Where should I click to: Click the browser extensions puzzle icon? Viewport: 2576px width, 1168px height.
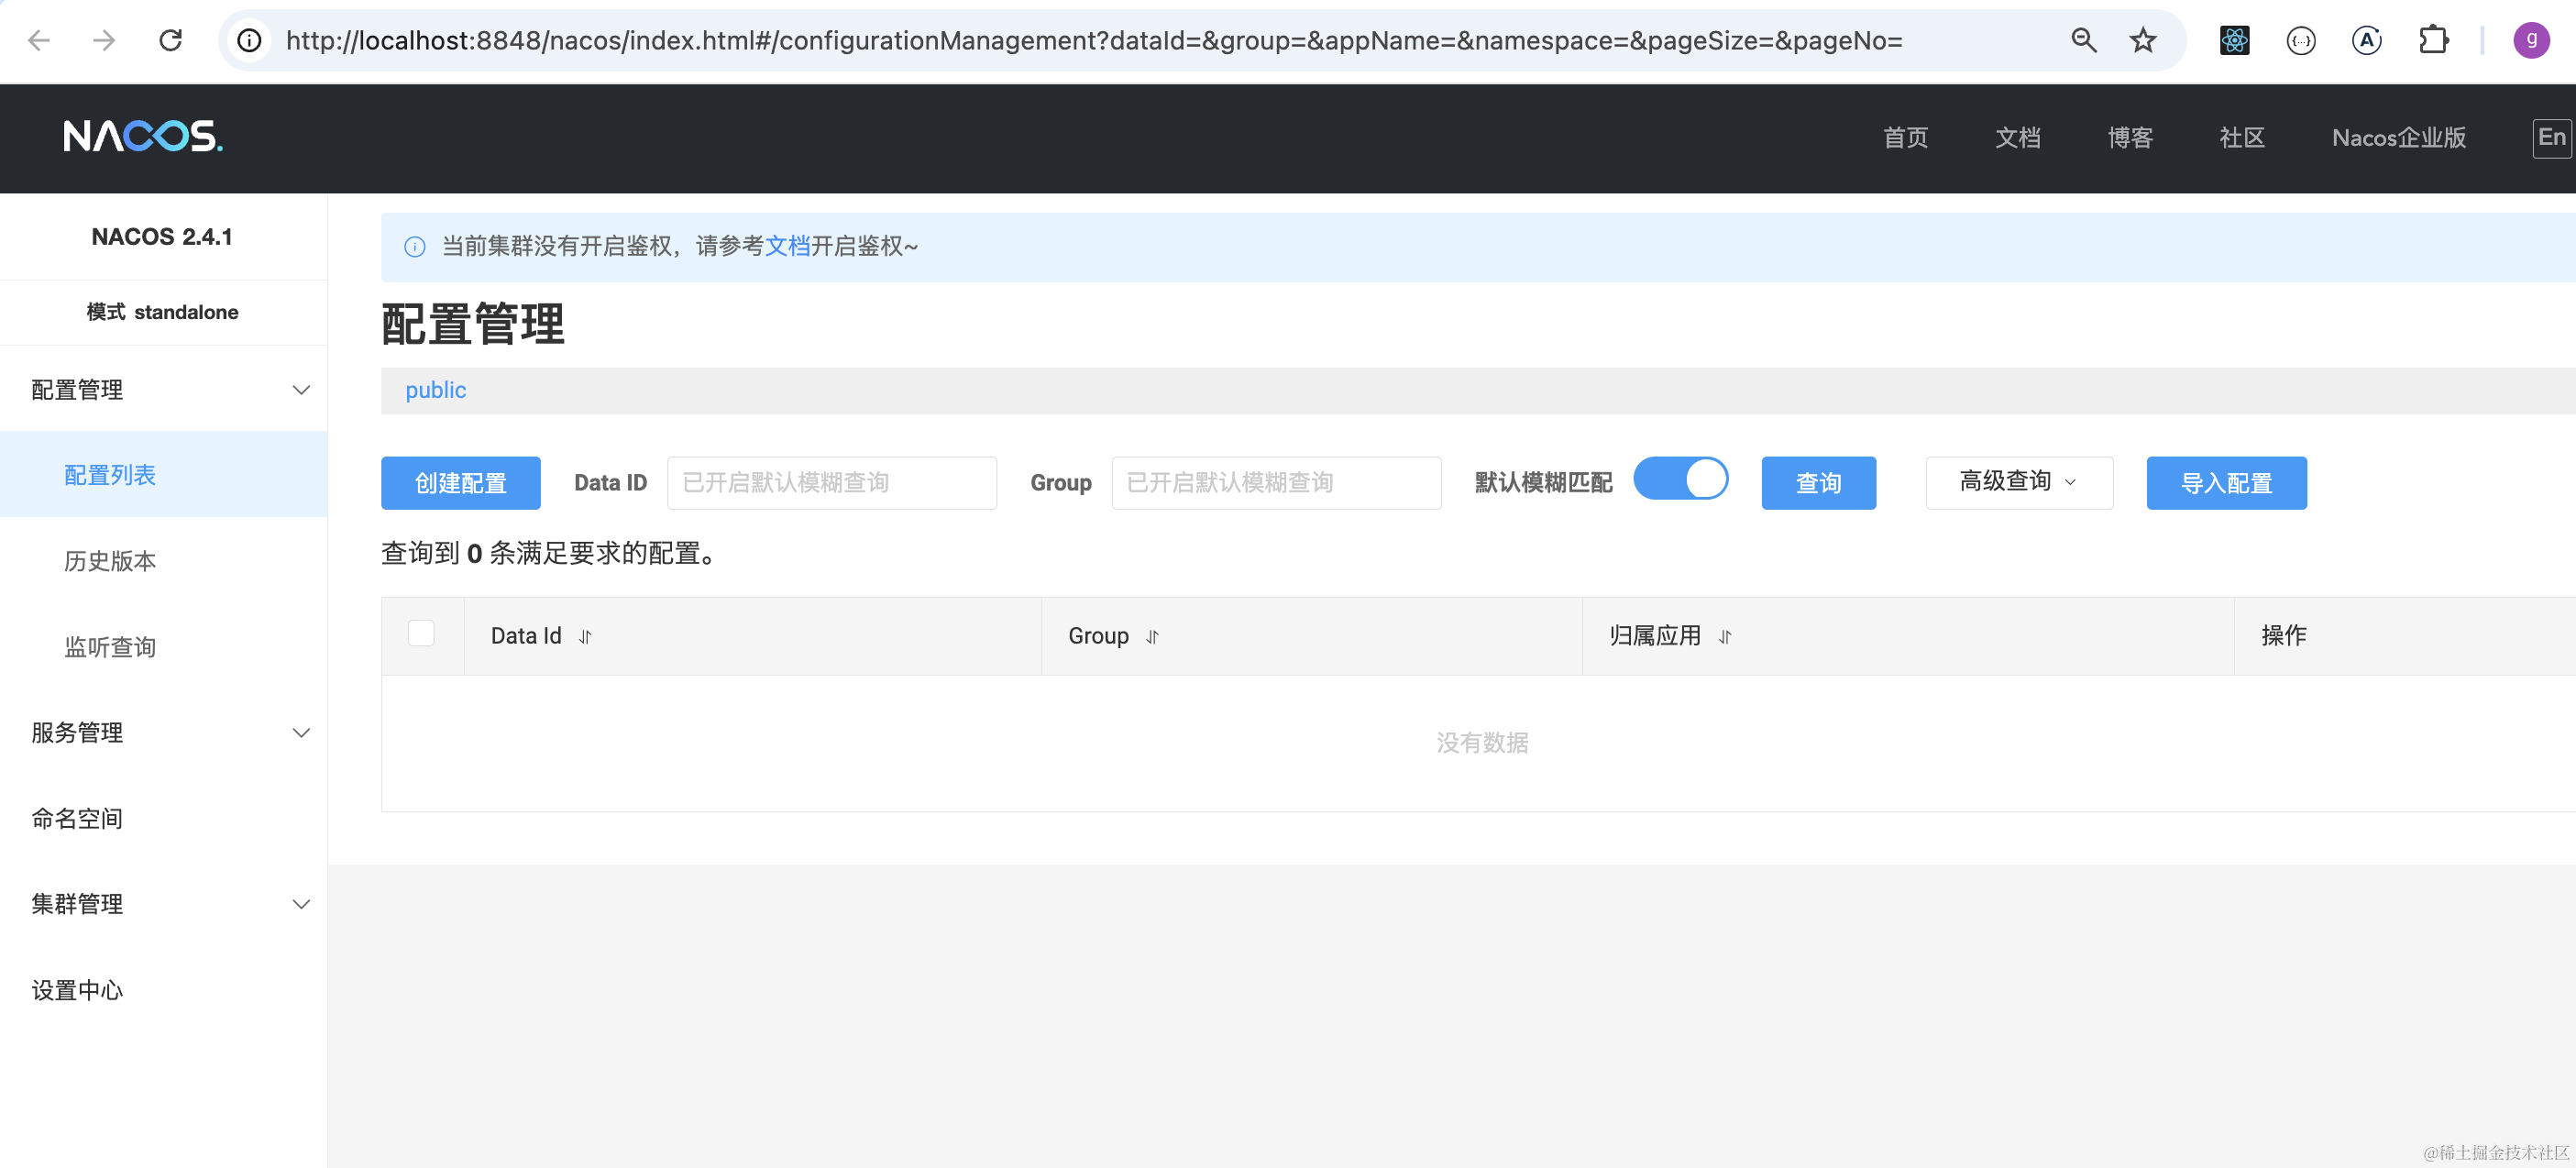[2433, 40]
